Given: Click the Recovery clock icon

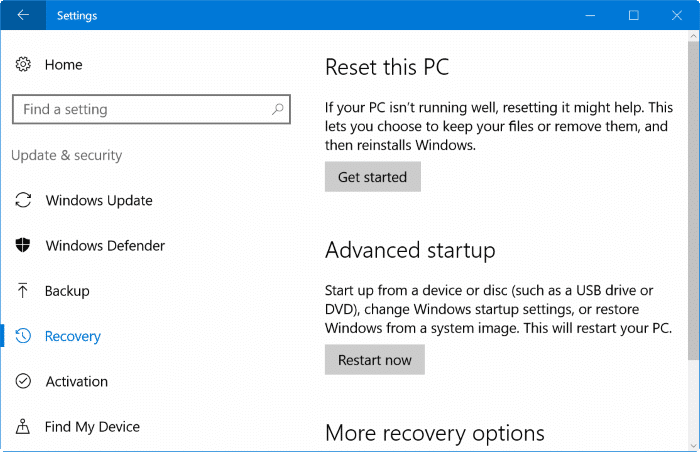Looking at the screenshot, I should (23, 336).
